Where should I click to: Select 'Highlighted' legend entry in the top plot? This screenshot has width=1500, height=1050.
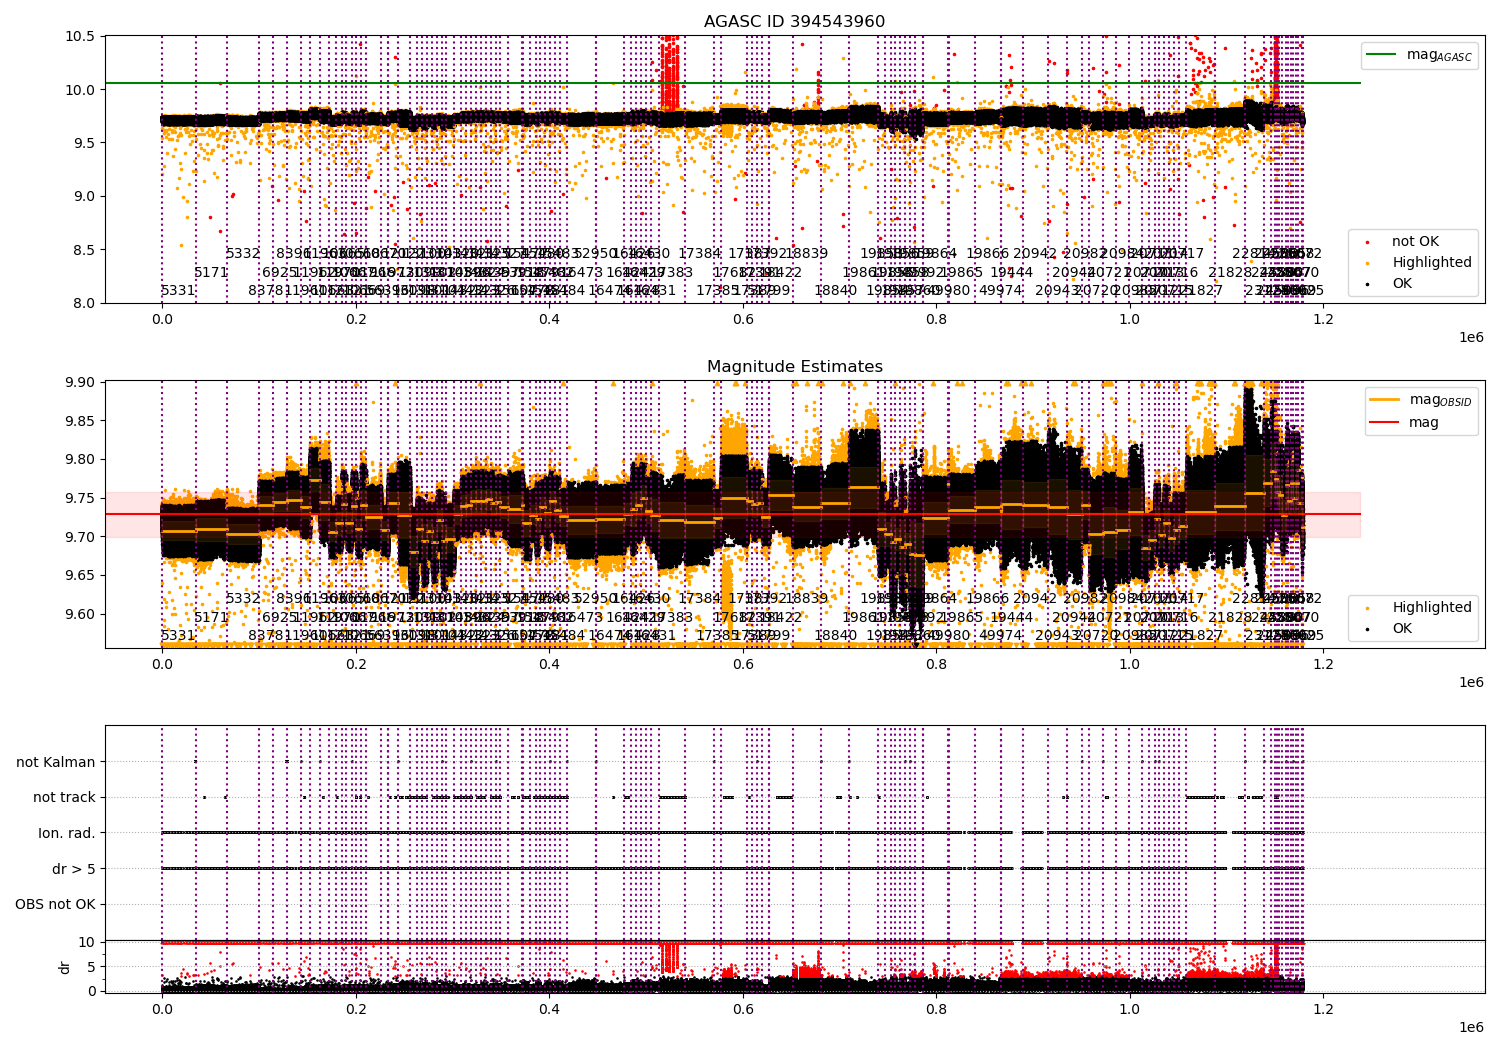[1432, 262]
